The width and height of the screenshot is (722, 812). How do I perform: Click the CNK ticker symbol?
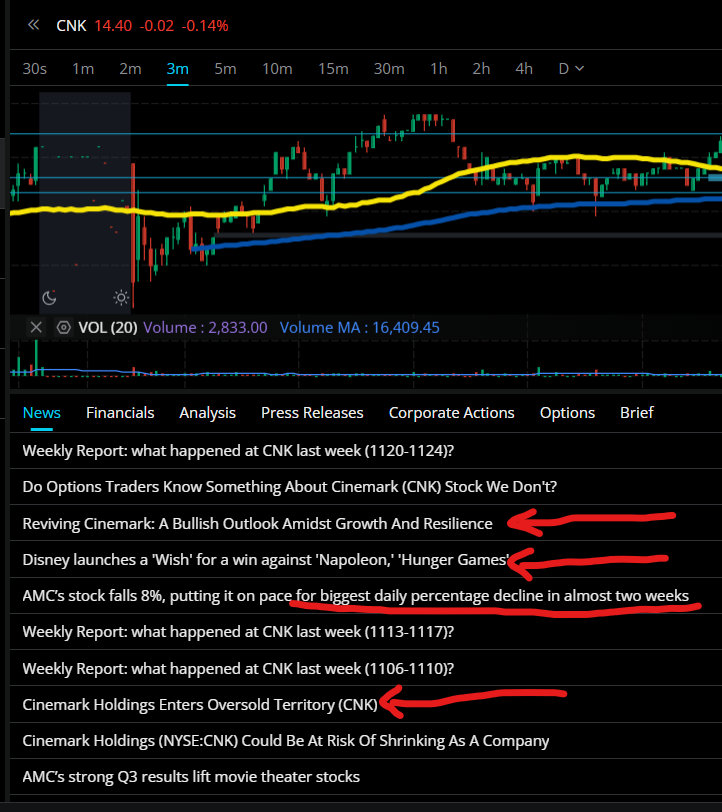click(x=71, y=25)
